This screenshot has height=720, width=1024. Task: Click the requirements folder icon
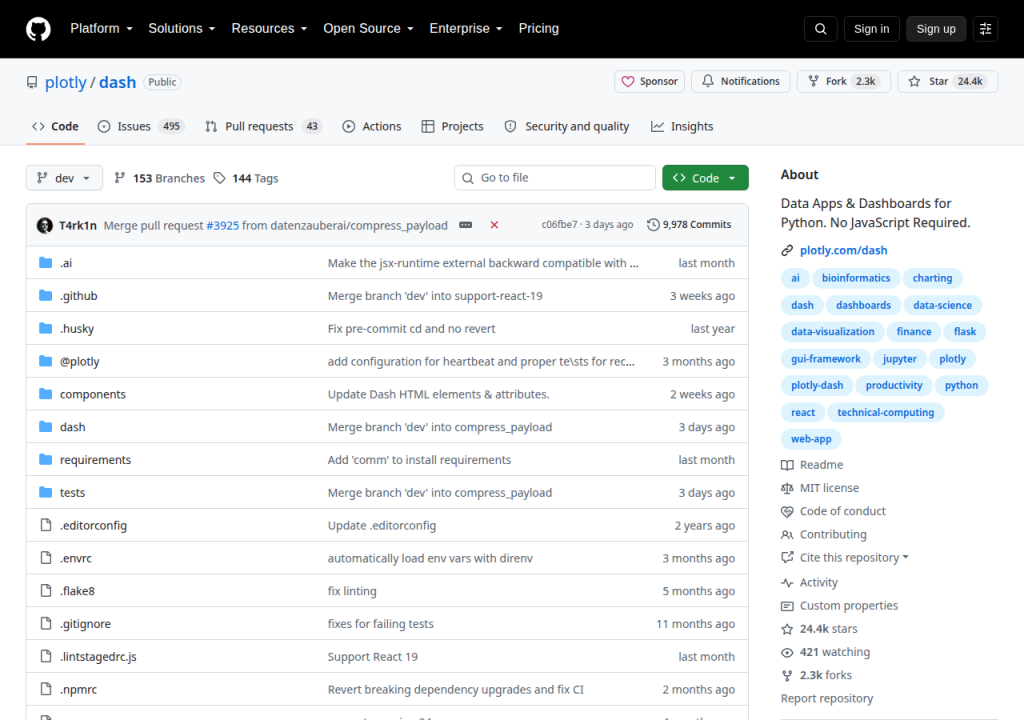coord(45,459)
